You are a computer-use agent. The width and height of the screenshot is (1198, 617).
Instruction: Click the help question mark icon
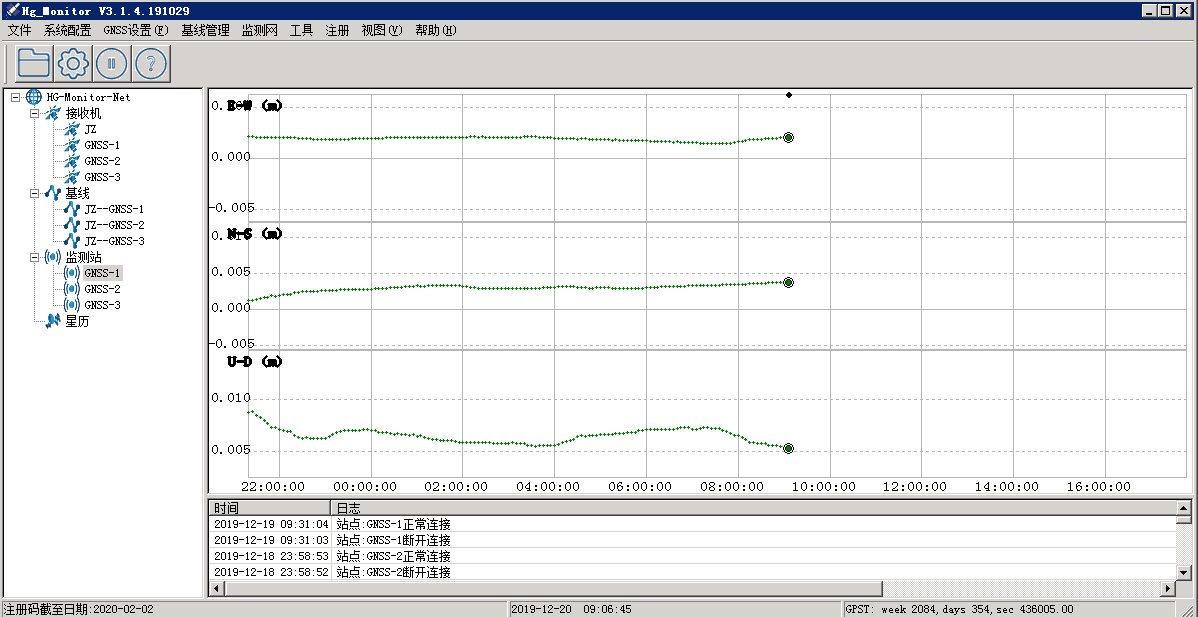click(x=150, y=64)
